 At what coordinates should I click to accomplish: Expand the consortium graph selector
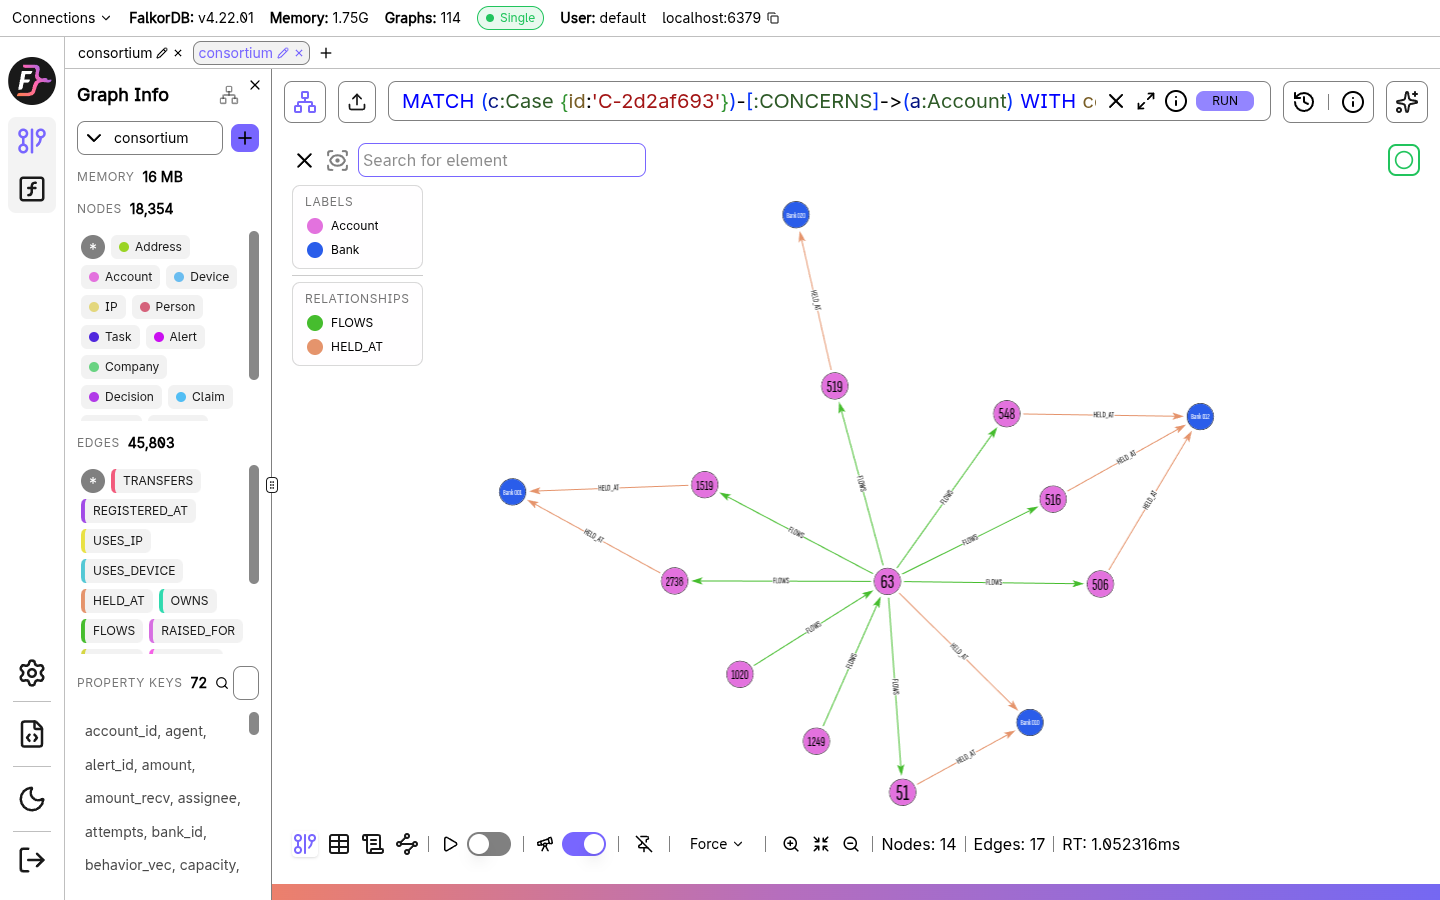150,138
